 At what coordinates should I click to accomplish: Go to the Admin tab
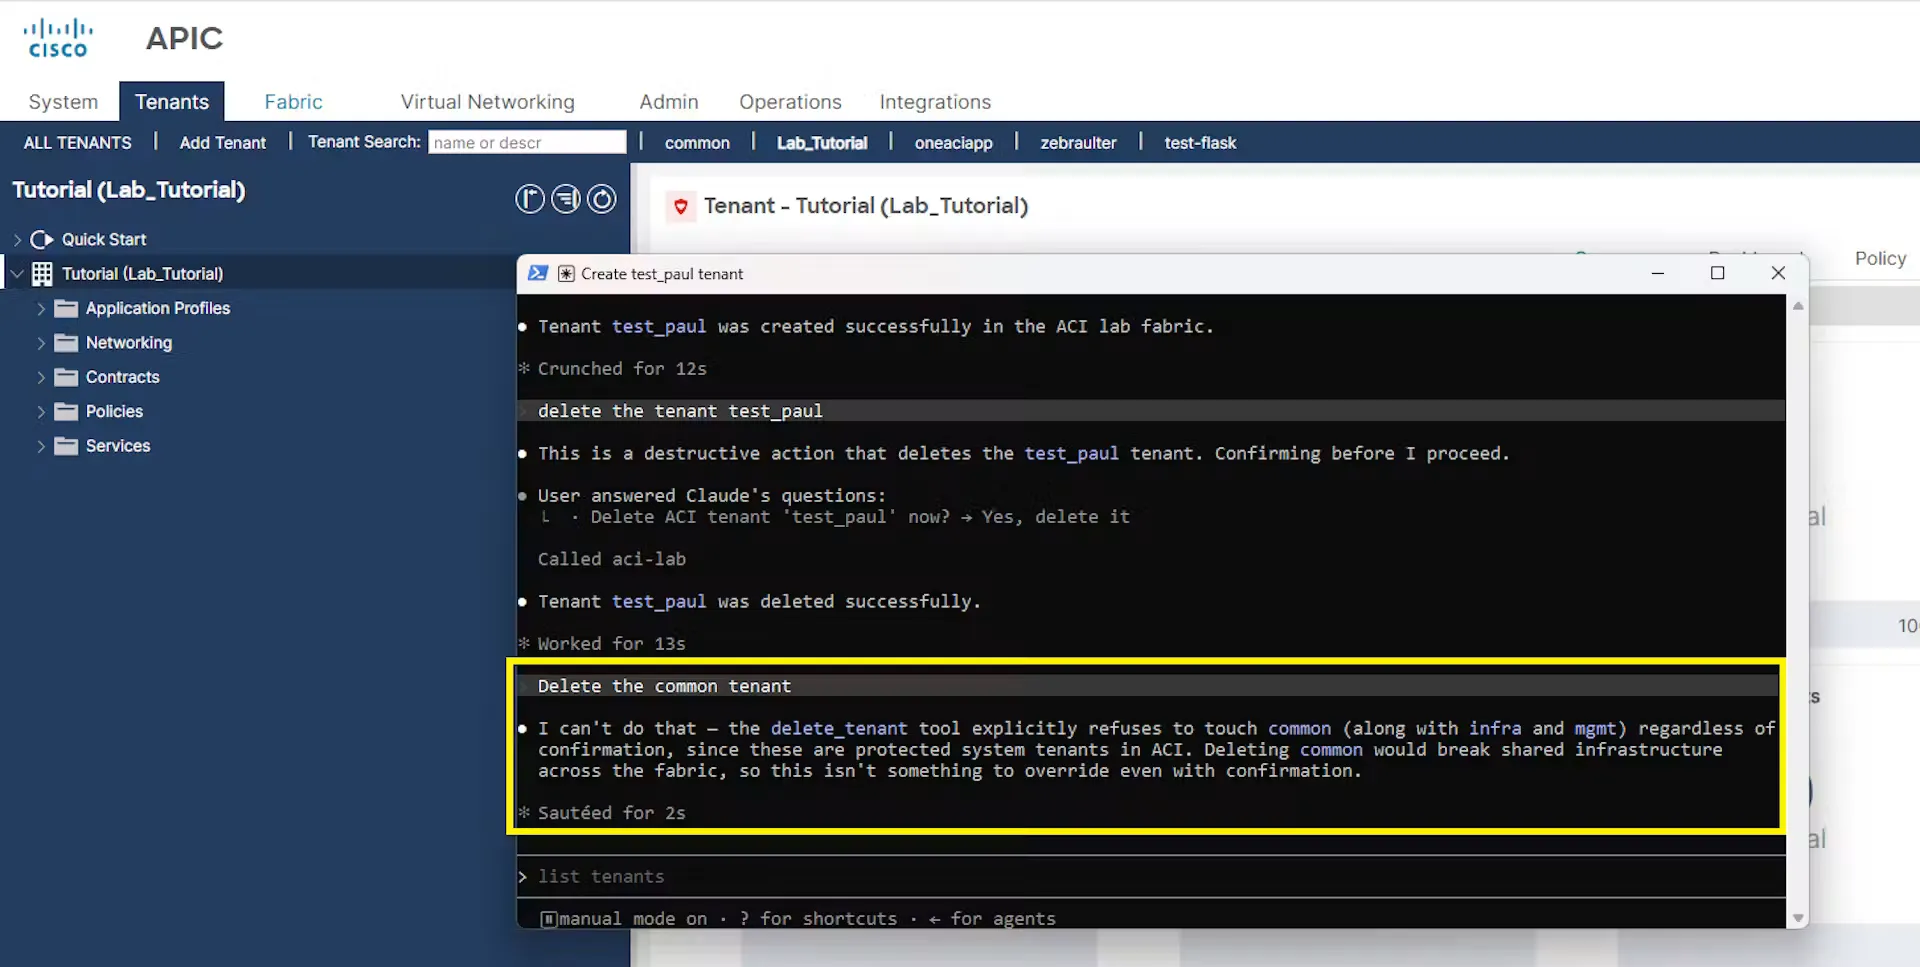pyautogui.click(x=669, y=102)
